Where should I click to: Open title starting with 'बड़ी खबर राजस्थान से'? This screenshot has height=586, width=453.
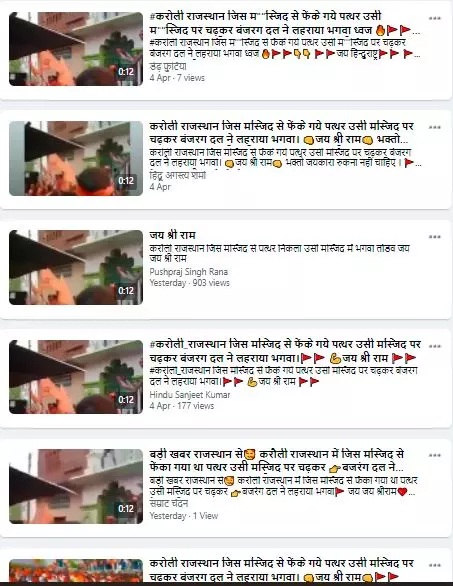pyautogui.click(x=277, y=461)
